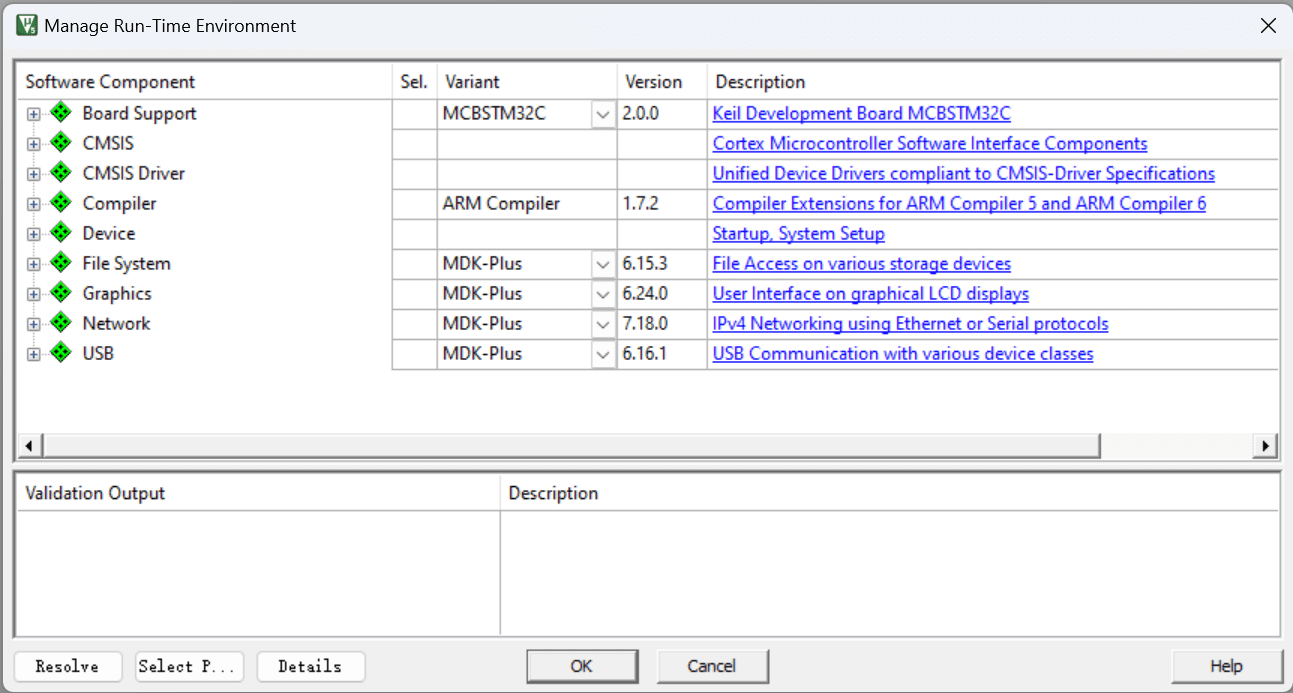Open the IPv4 Networking description link
The image size is (1293, 693).
point(910,324)
